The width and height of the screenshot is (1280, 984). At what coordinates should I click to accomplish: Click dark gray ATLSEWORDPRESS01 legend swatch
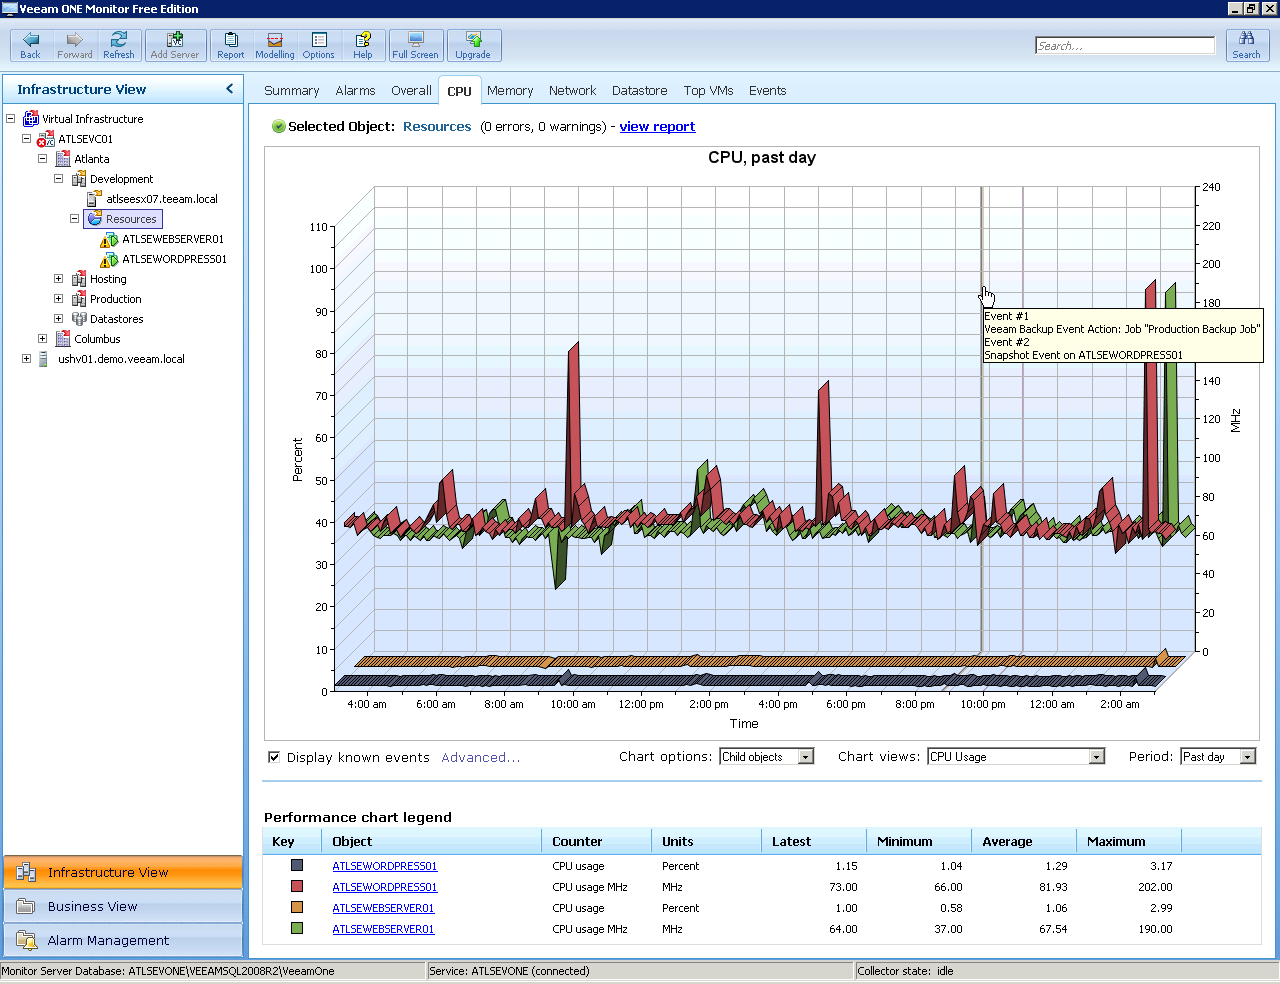(x=297, y=866)
